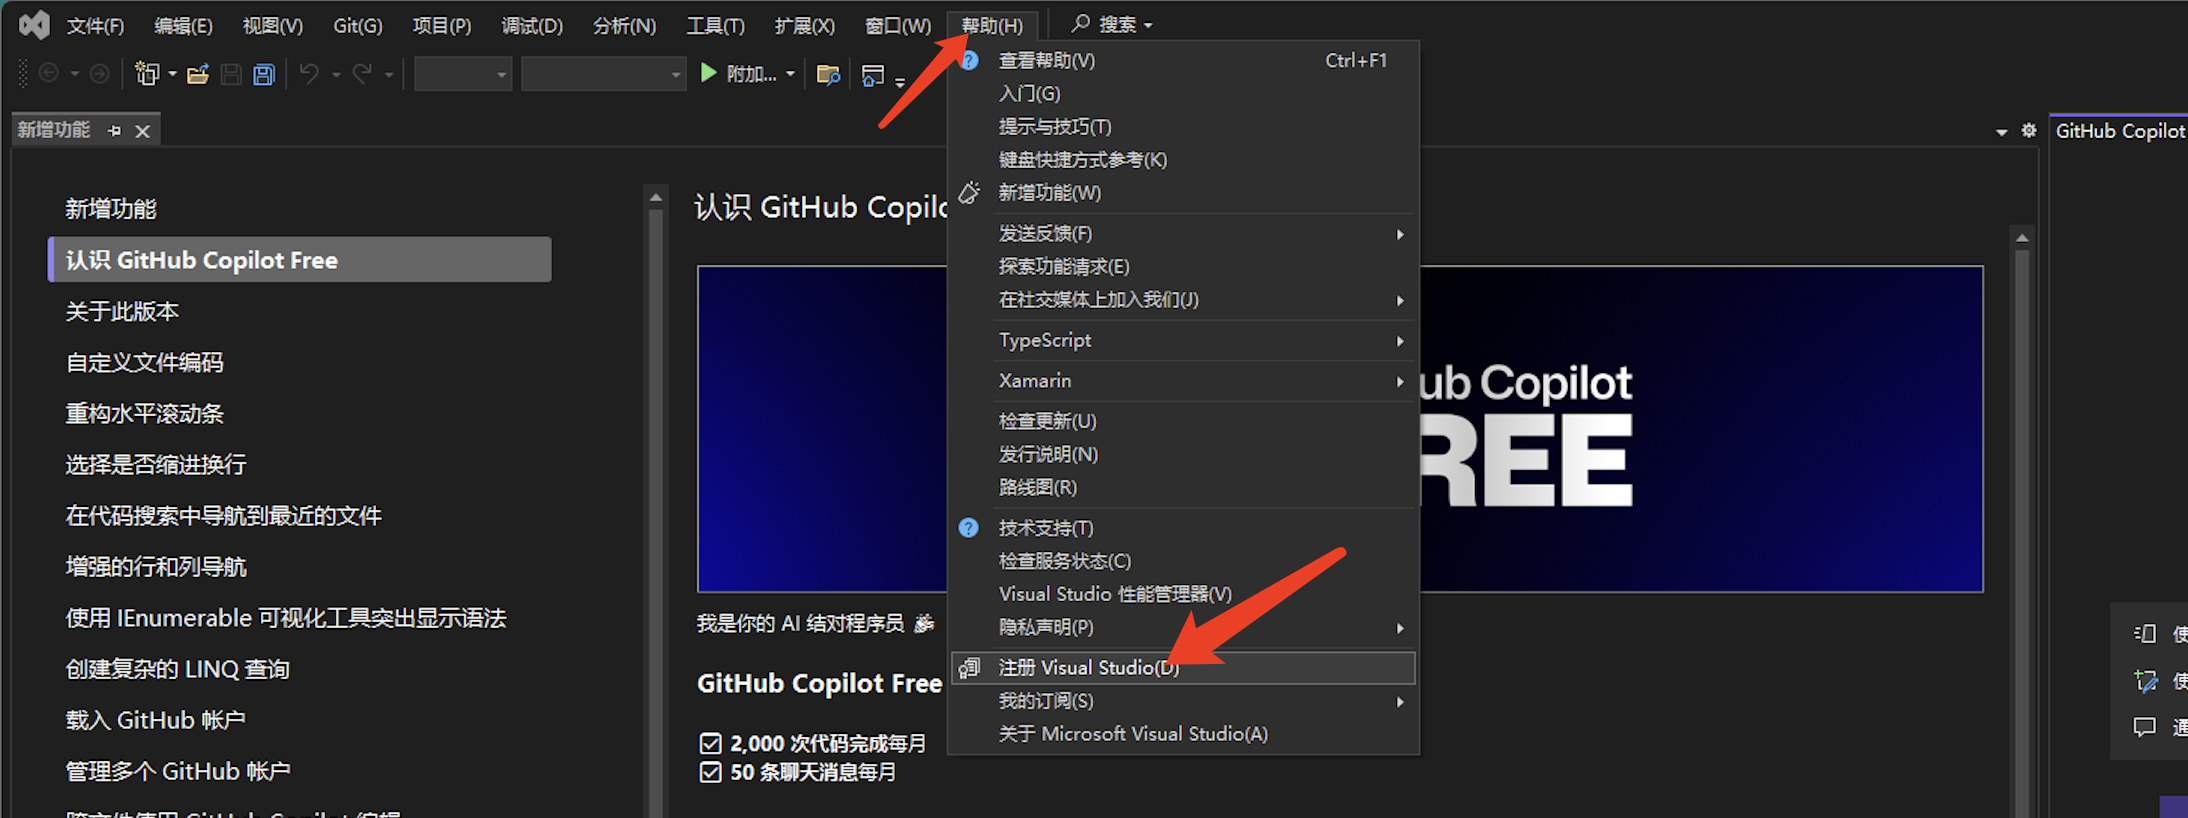Click the 技术支持 help circle icon
The width and height of the screenshot is (2188, 818).
(968, 528)
